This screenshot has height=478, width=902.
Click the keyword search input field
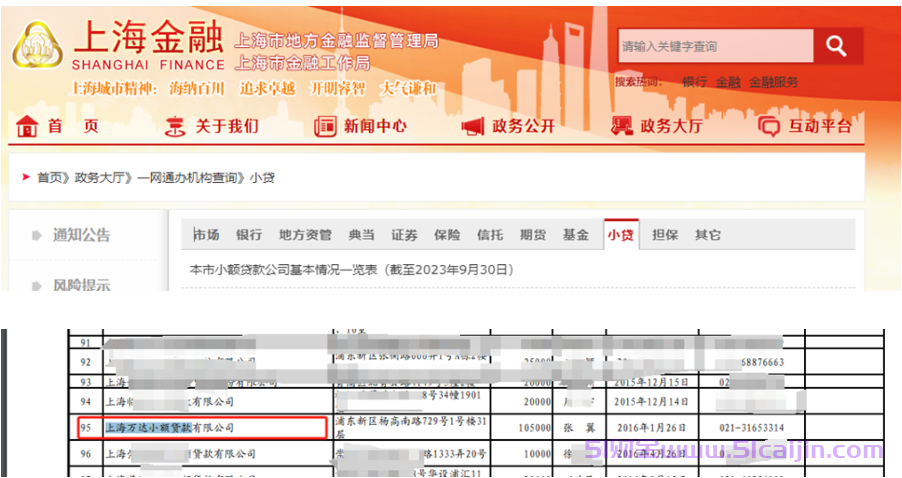pos(716,46)
